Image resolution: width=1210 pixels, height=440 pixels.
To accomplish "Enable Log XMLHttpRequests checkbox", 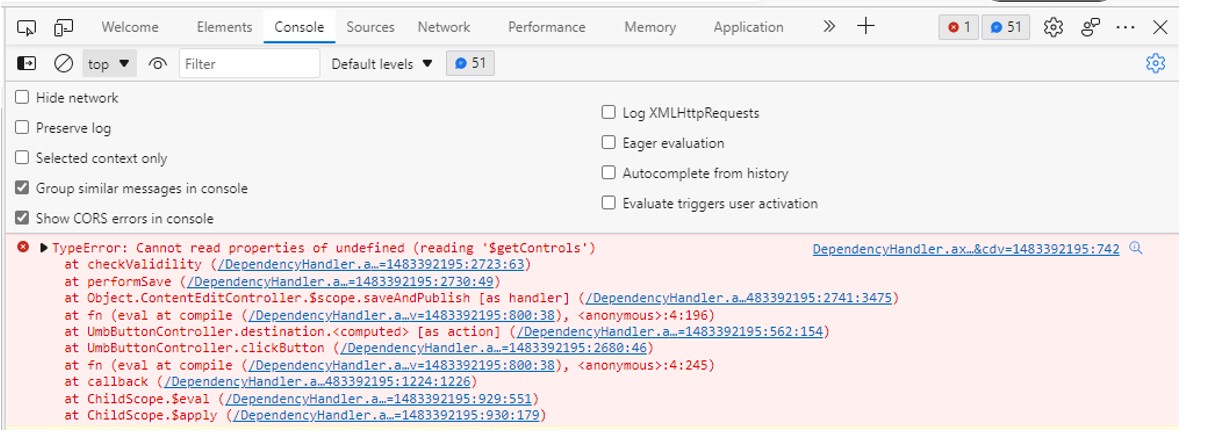I will pyautogui.click(x=608, y=113).
